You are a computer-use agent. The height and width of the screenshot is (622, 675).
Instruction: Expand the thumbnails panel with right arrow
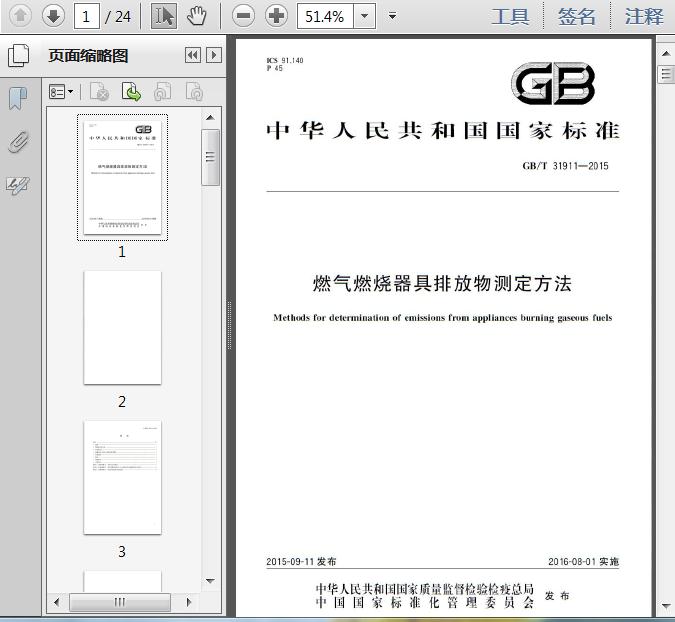pos(214,55)
